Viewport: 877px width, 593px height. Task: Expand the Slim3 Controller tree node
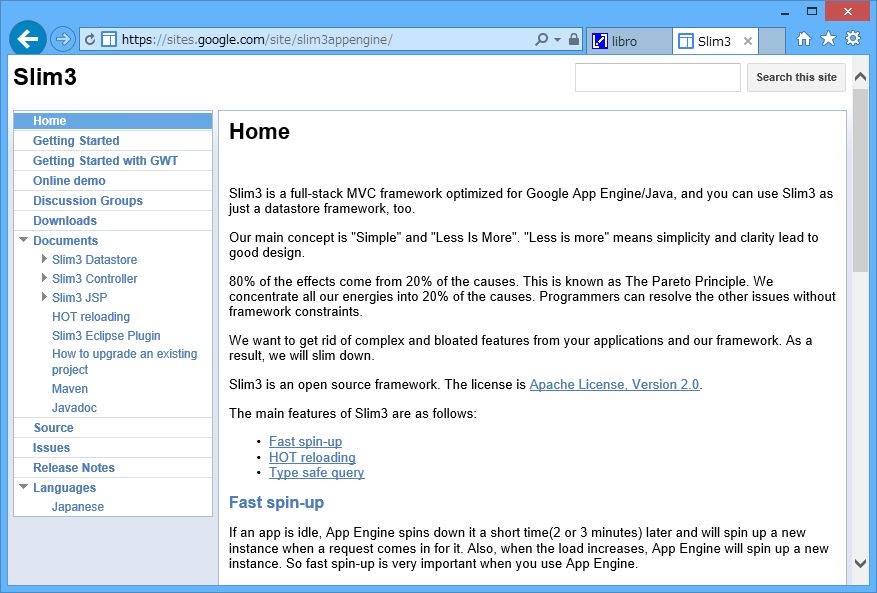[x=44, y=278]
